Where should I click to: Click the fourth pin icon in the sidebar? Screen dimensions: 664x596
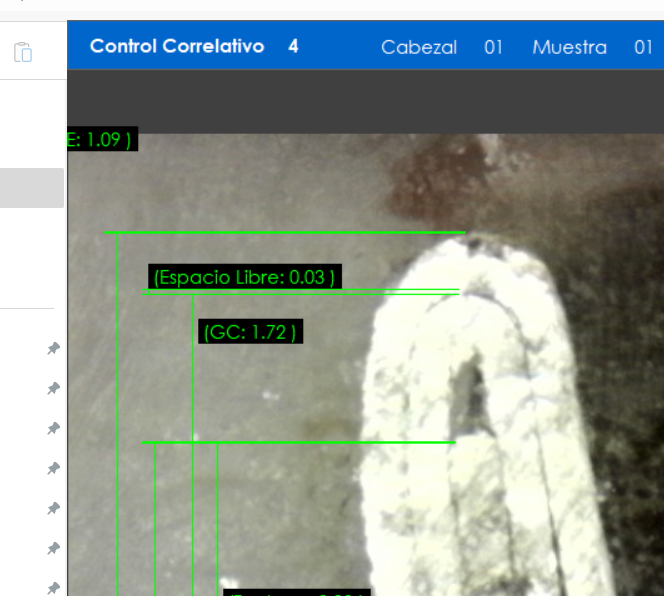tap(53, 468)
